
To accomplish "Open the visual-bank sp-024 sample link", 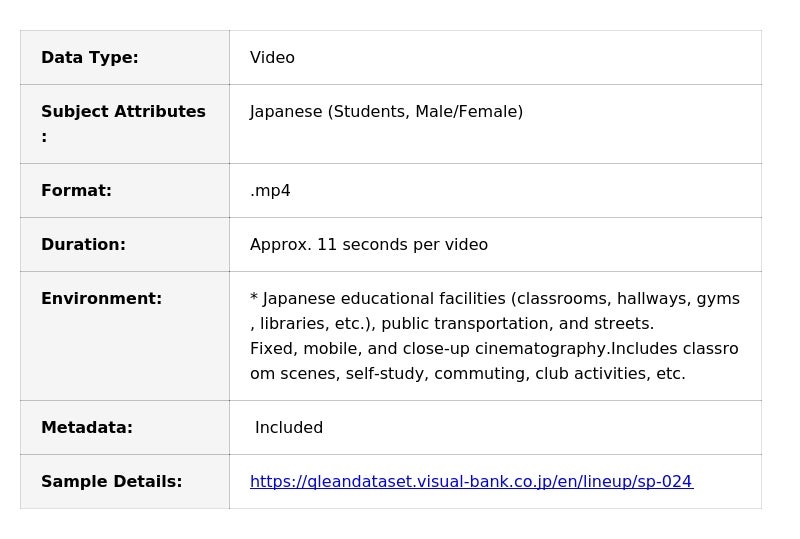I will click(471, 482).
